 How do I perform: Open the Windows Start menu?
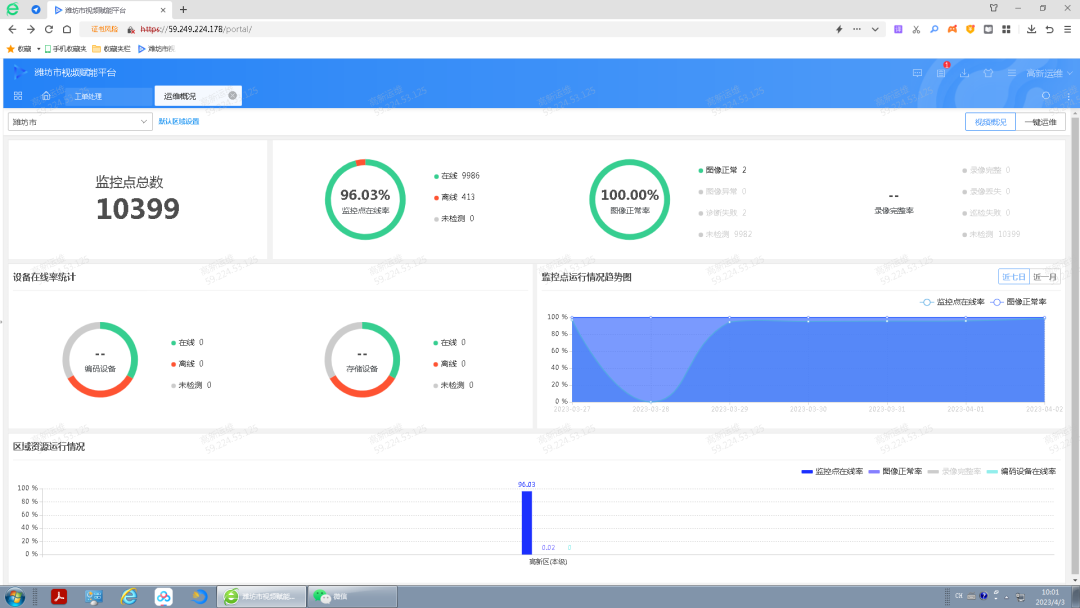pyautogui.click(x=14, y=596)
